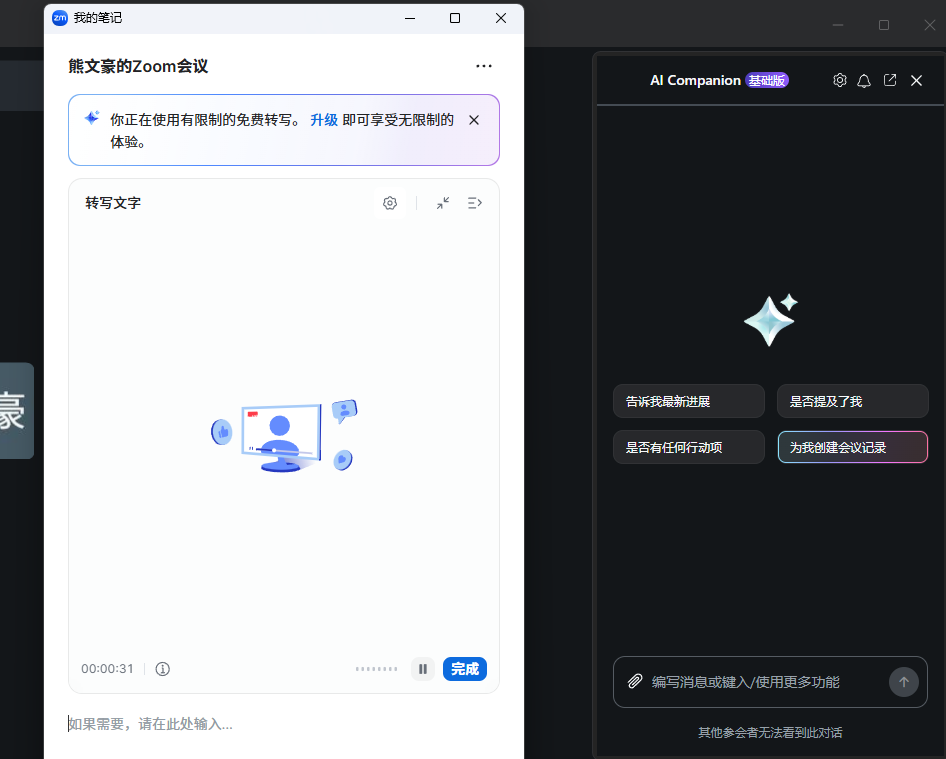
Task: Open the three-dot menu beside meeting title
Action: click(x=484, y=66)
